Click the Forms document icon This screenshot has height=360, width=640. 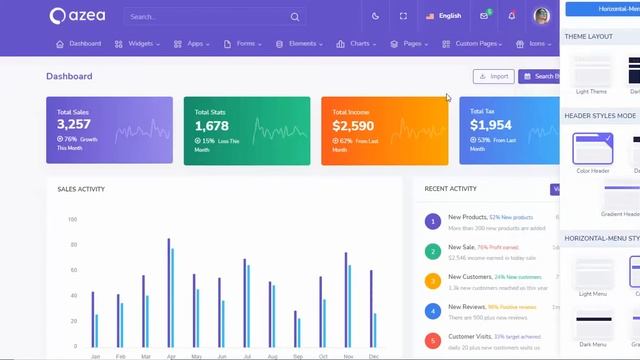227,44
